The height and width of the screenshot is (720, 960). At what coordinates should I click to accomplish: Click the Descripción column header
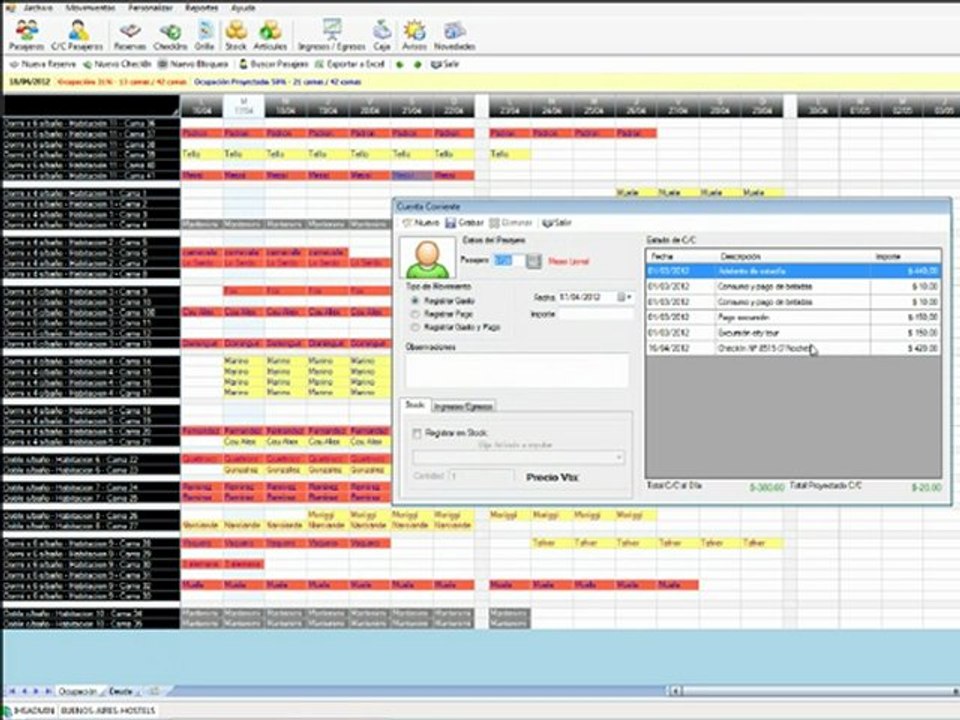tap(793, 257)
